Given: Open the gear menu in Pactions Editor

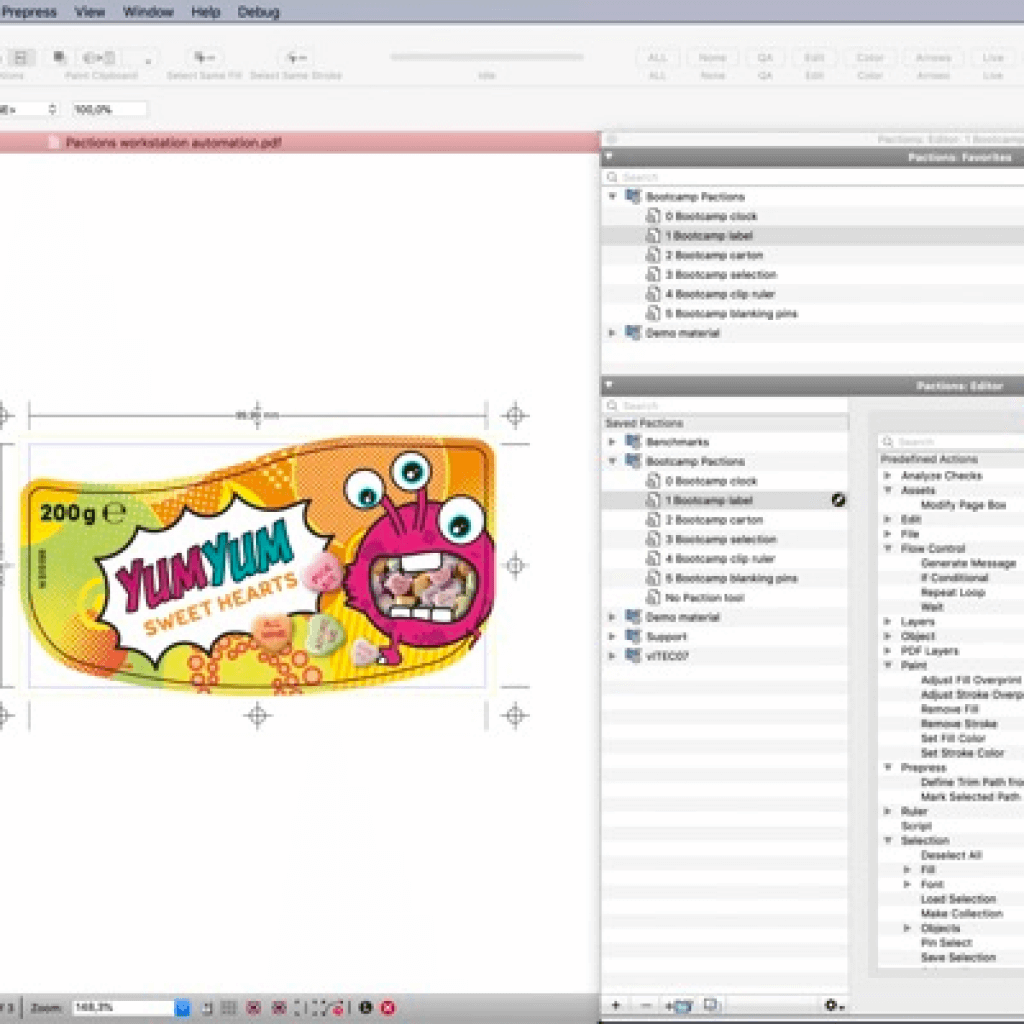Looking at the screenshot, I should pyautogui.click(x=832, y=1005).
